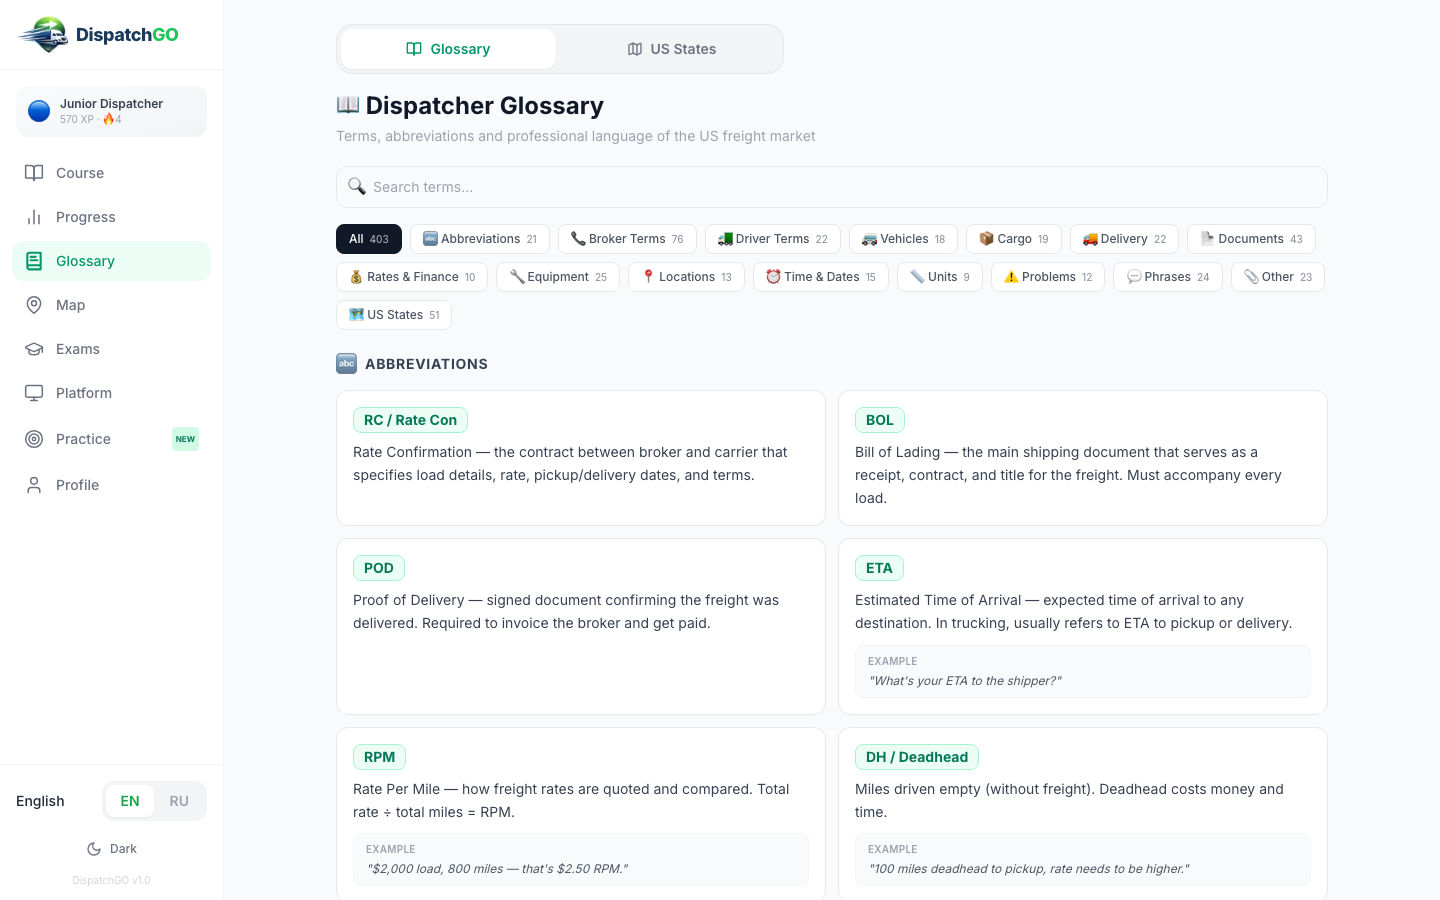Click the DispatchGO logo
The image size is (1440, 900).
coord(98,35)
